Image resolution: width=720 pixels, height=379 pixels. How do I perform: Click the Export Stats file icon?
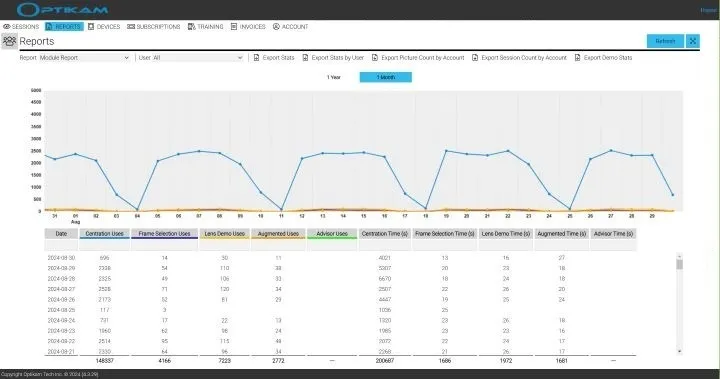[x=256, y=57]
